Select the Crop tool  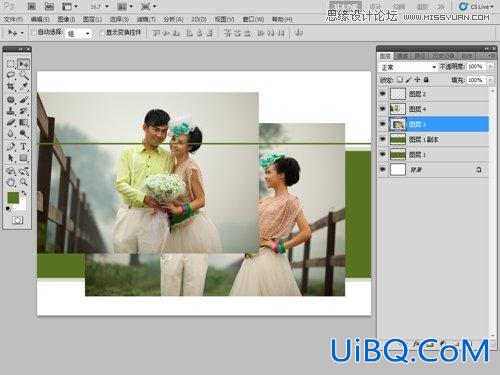(x=11, y=87)
